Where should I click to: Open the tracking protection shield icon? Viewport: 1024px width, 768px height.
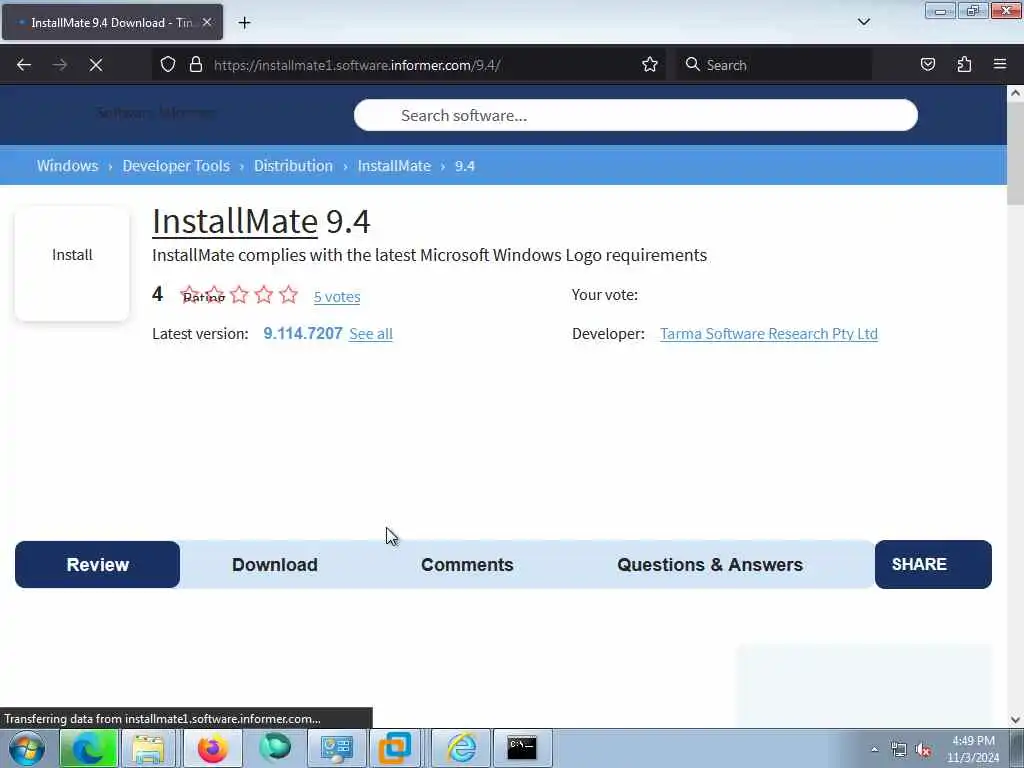click(x=168, y=65)
